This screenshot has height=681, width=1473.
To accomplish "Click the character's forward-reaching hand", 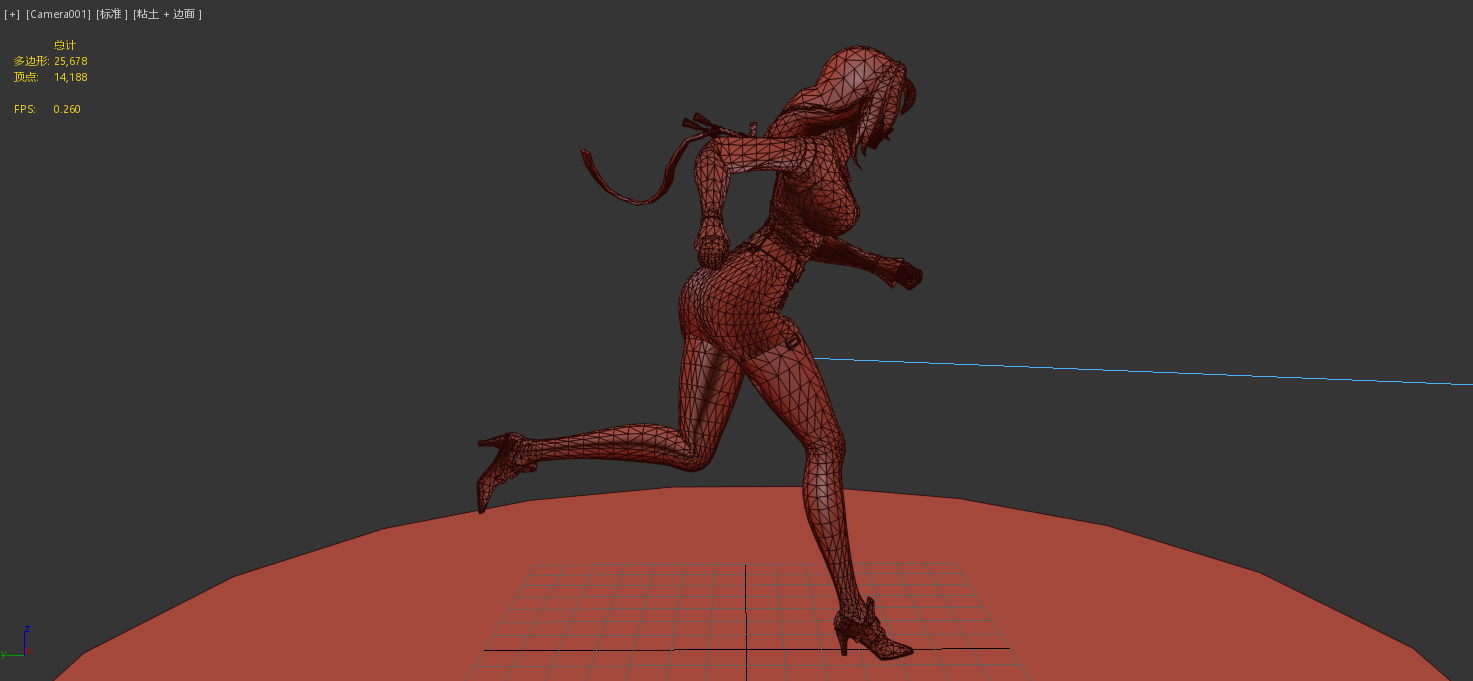I will click(x=903, y=273).
